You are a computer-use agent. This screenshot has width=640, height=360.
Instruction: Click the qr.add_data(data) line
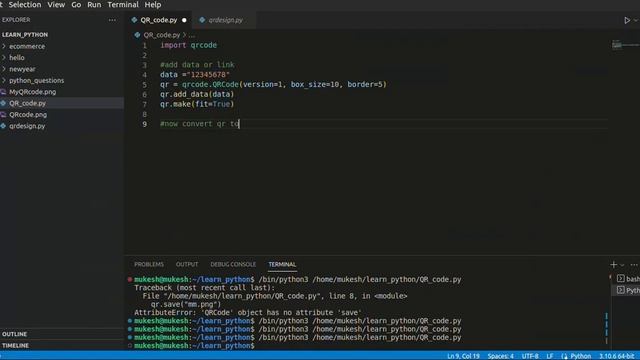tap(197, 94)
